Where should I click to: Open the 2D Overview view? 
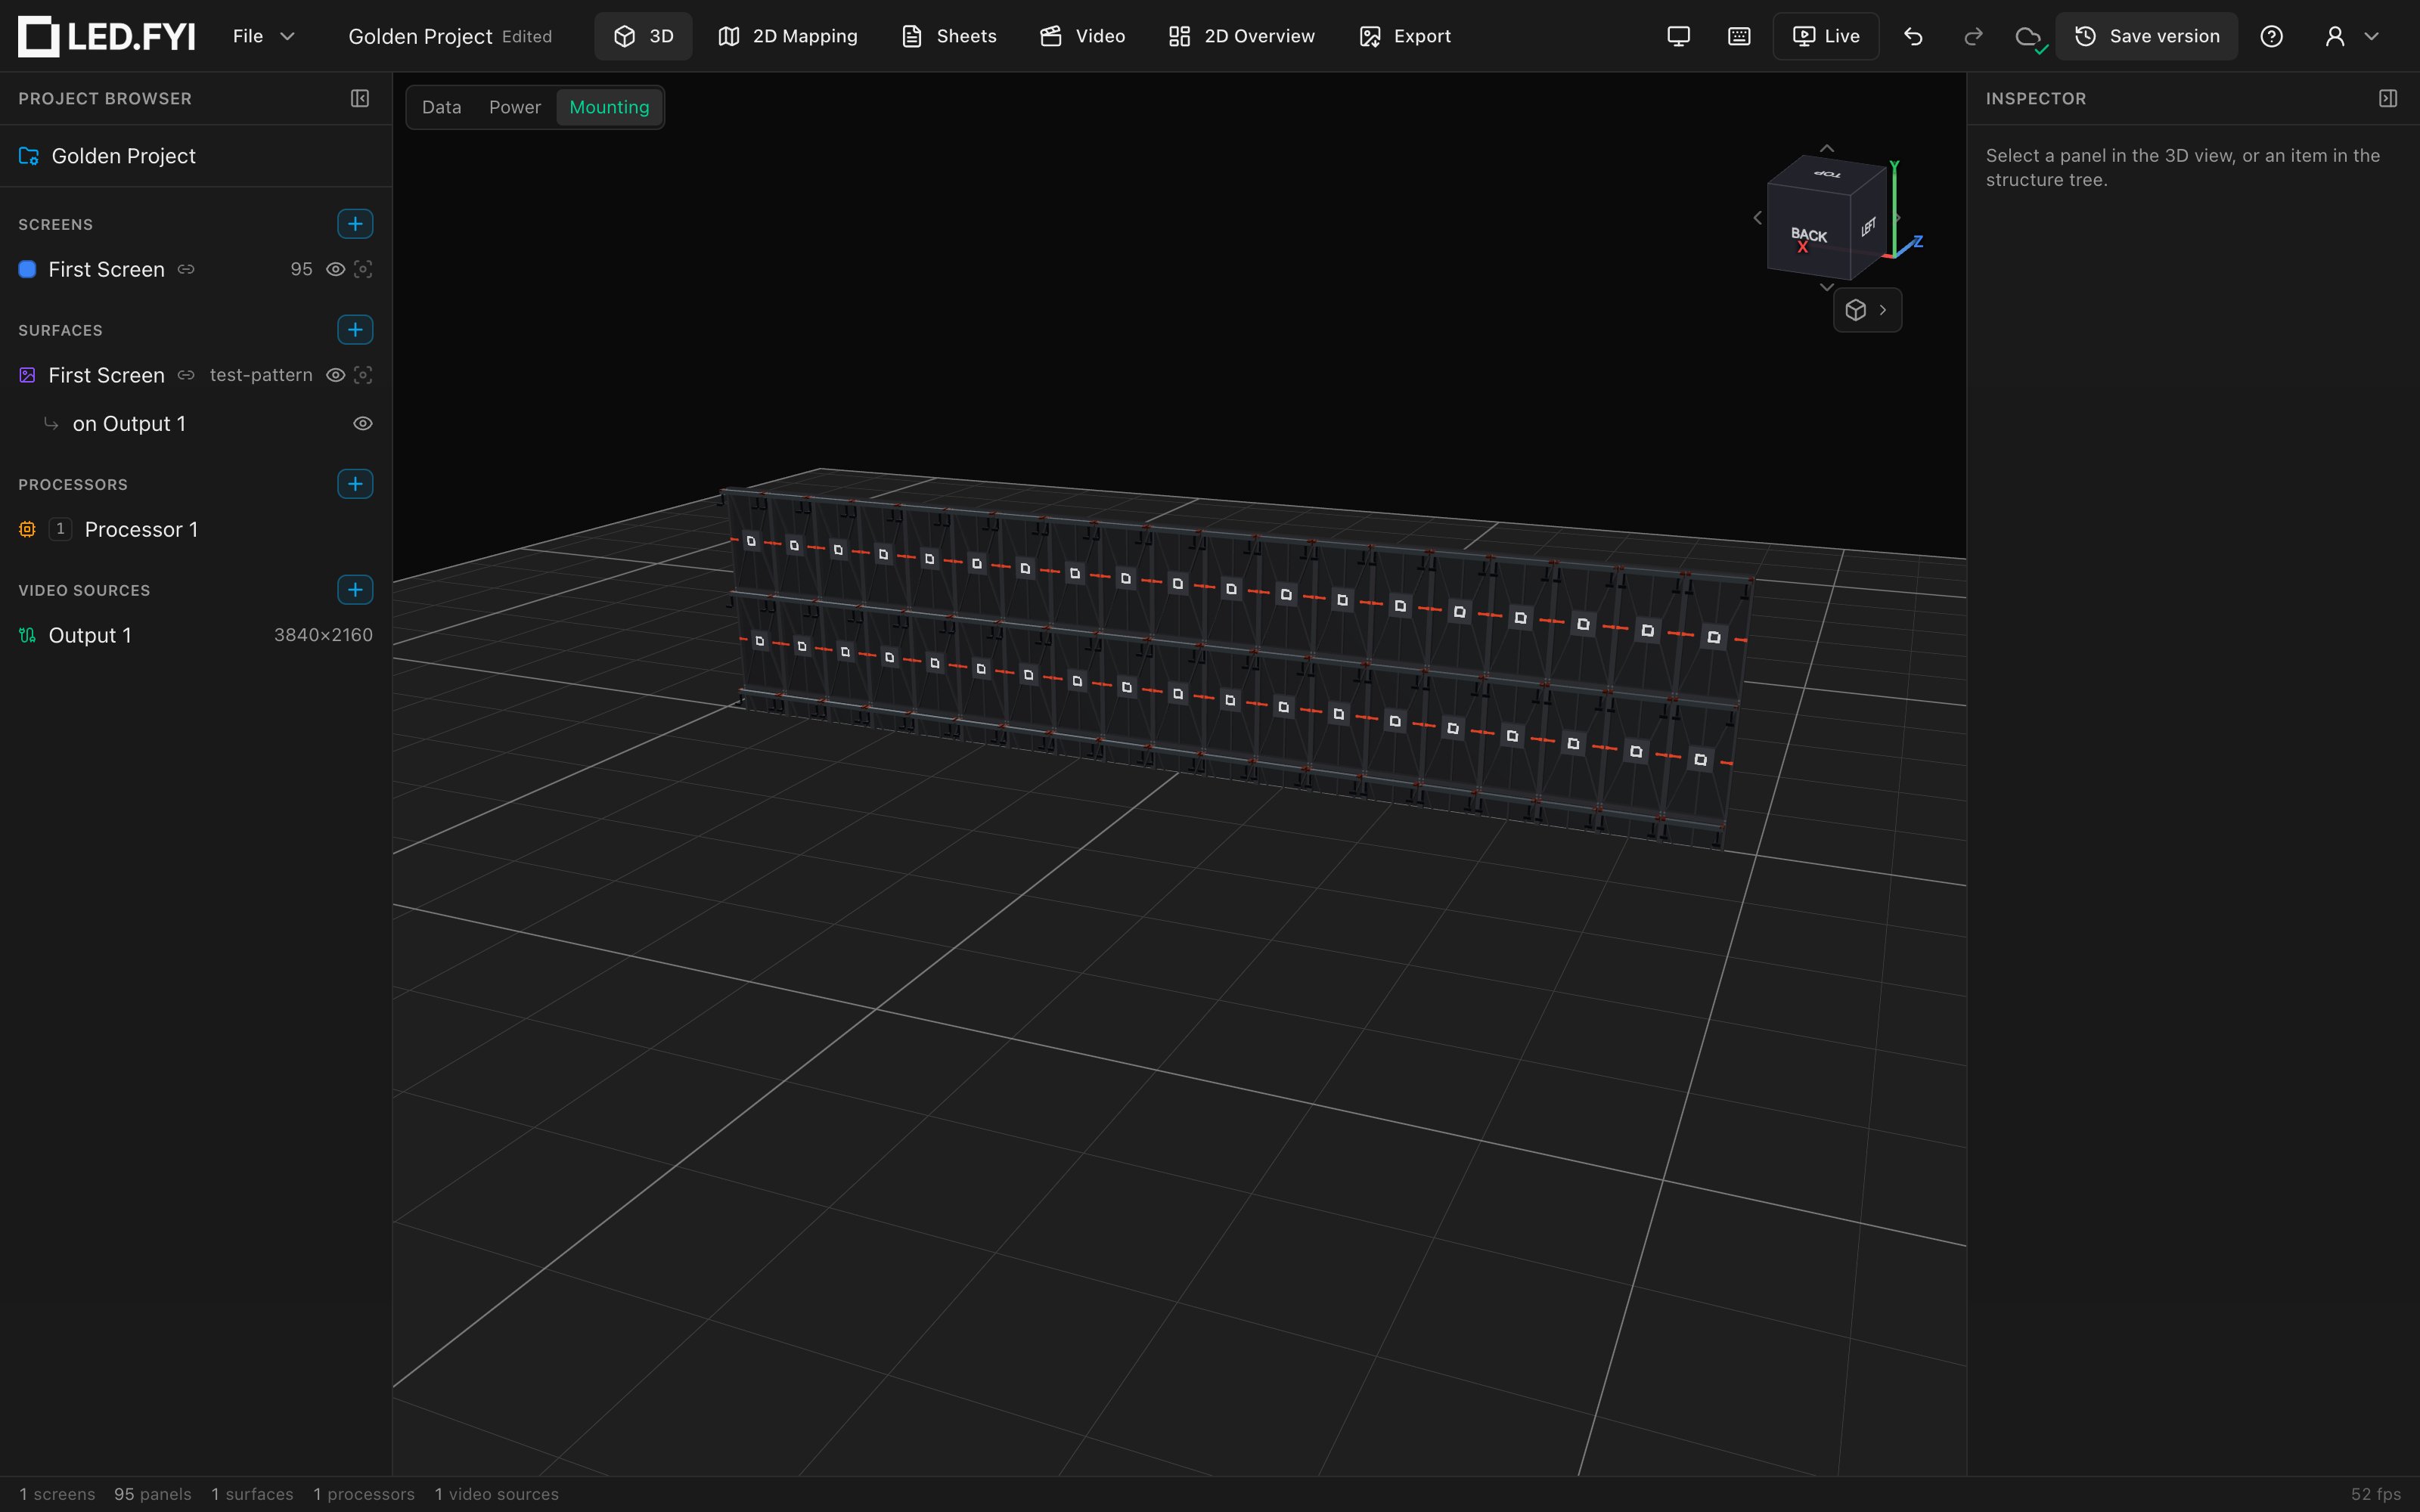coord(1242,36)
